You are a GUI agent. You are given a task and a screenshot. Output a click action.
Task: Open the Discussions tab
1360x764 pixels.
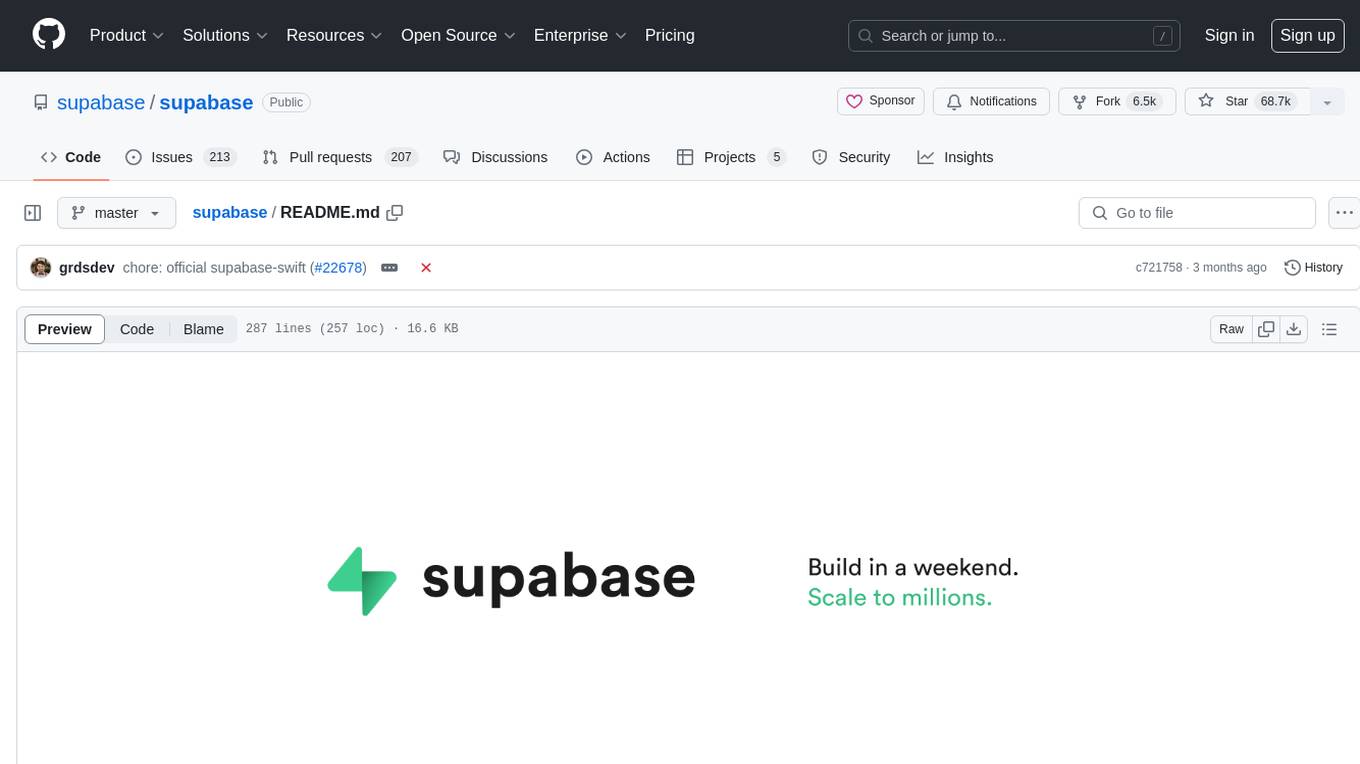pyautogui.click(x=496, y=157)
